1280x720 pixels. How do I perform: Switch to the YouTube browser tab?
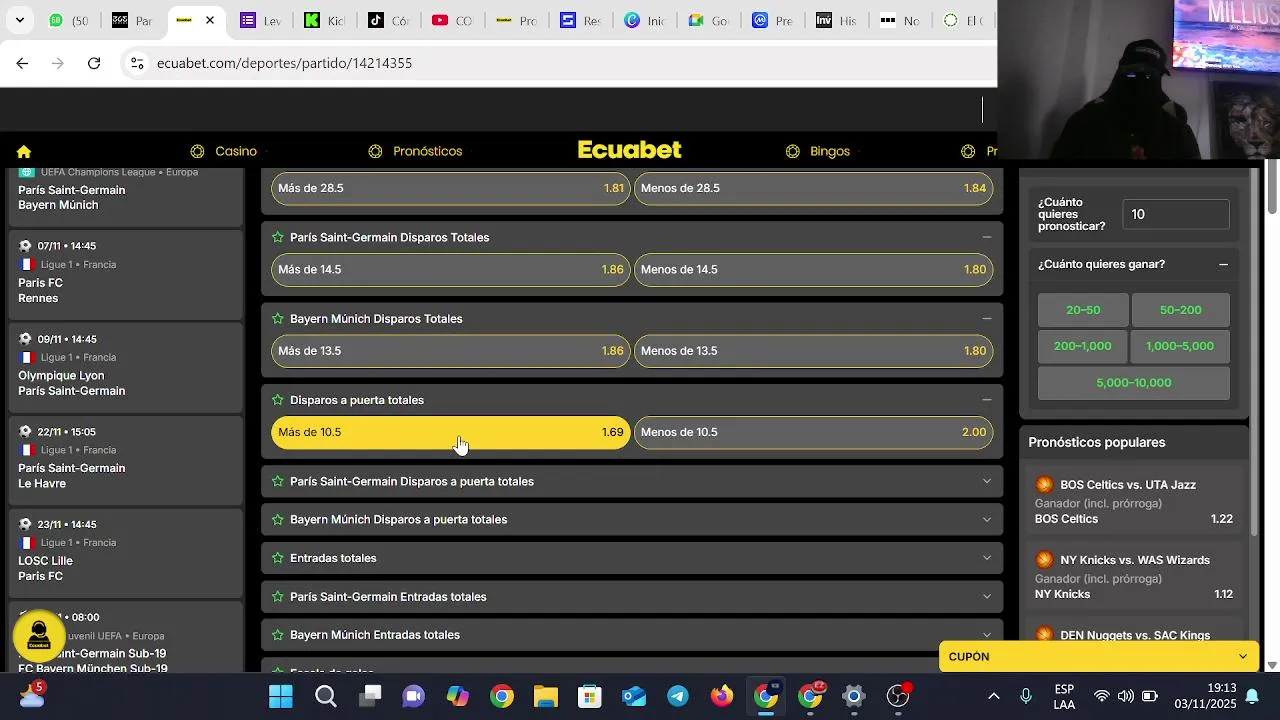pyautogui.click(x=452, y=20)
